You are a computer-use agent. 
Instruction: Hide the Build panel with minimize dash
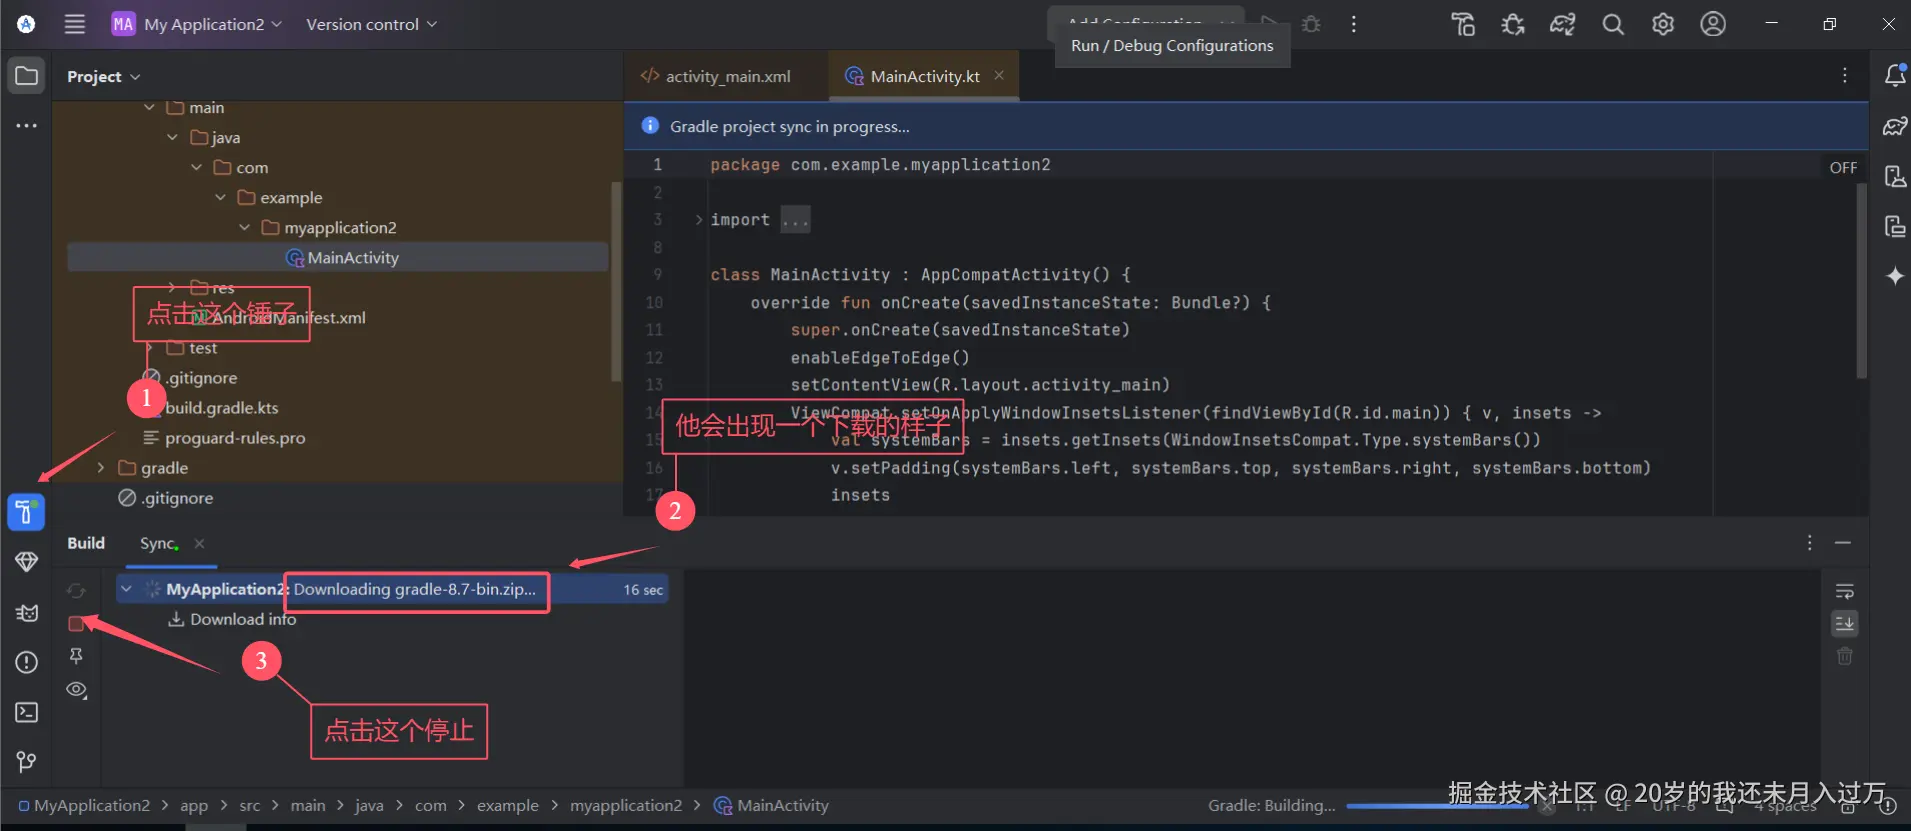1843,542
